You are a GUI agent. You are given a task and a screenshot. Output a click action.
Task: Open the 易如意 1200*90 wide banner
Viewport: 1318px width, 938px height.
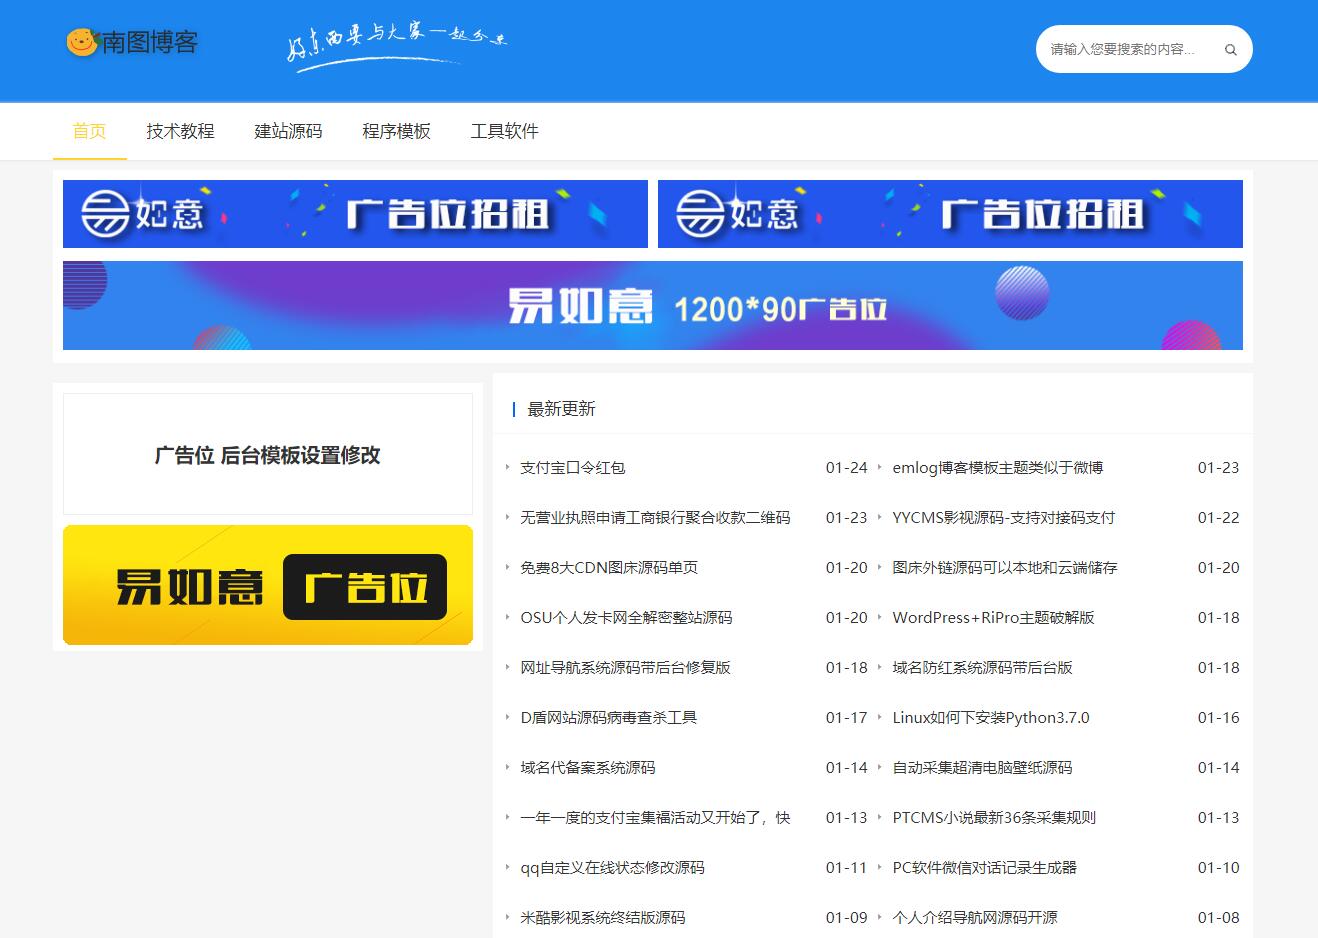(652, 305)
